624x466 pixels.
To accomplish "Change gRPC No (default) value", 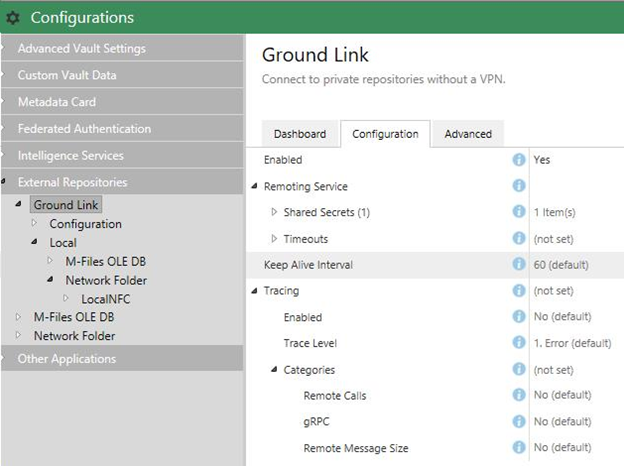I will point(562,421).
